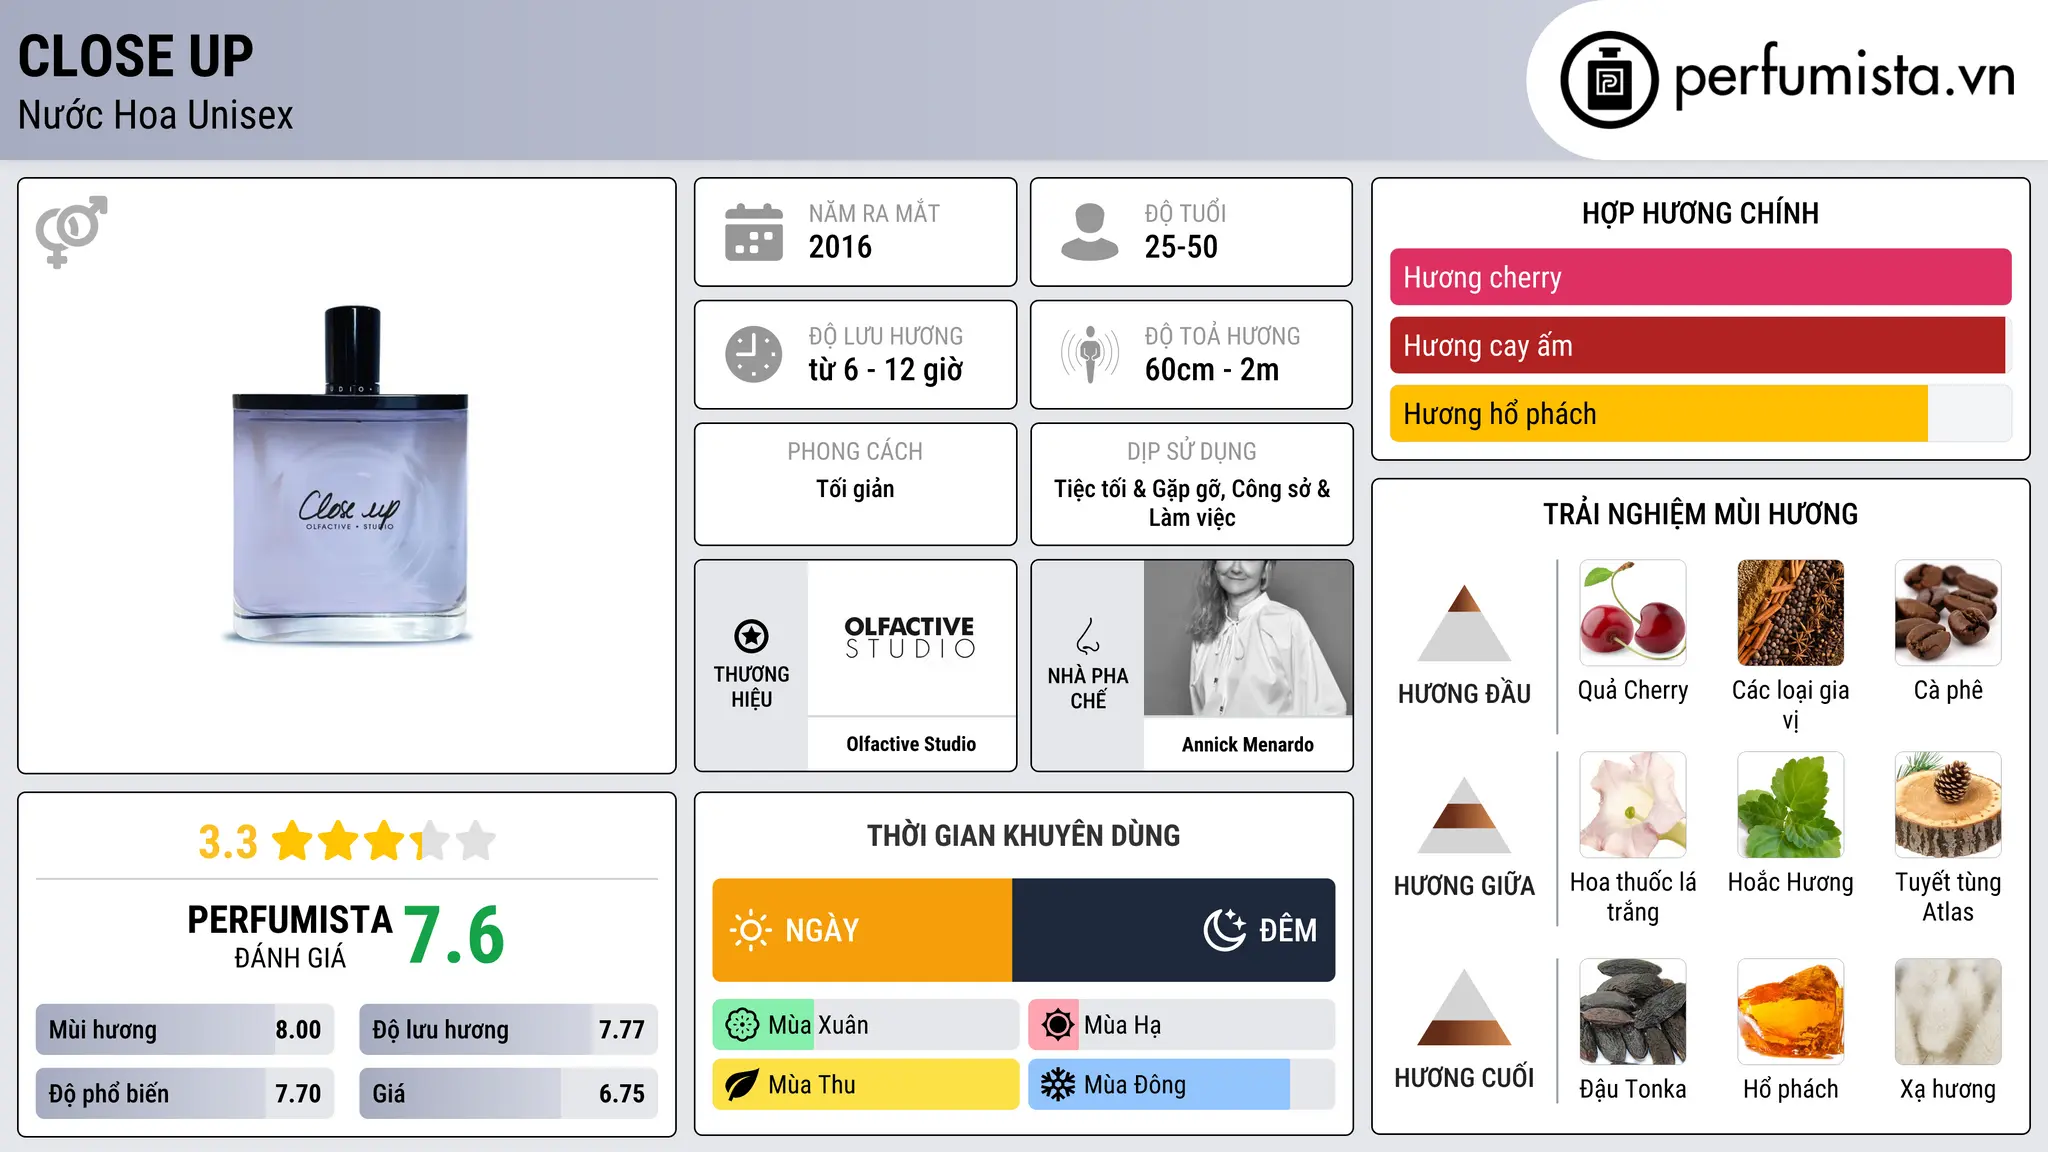Click the Annick Menardo perfumer photo
Image resolution: width=2048 pixels, height=1152 pixels.
(1248, 638)
